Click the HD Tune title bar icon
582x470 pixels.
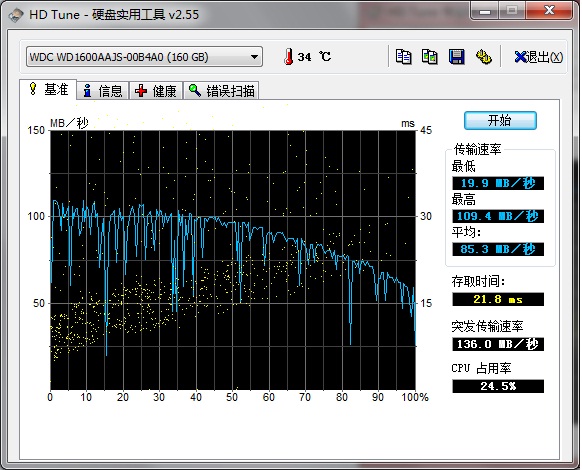point(16,15)
